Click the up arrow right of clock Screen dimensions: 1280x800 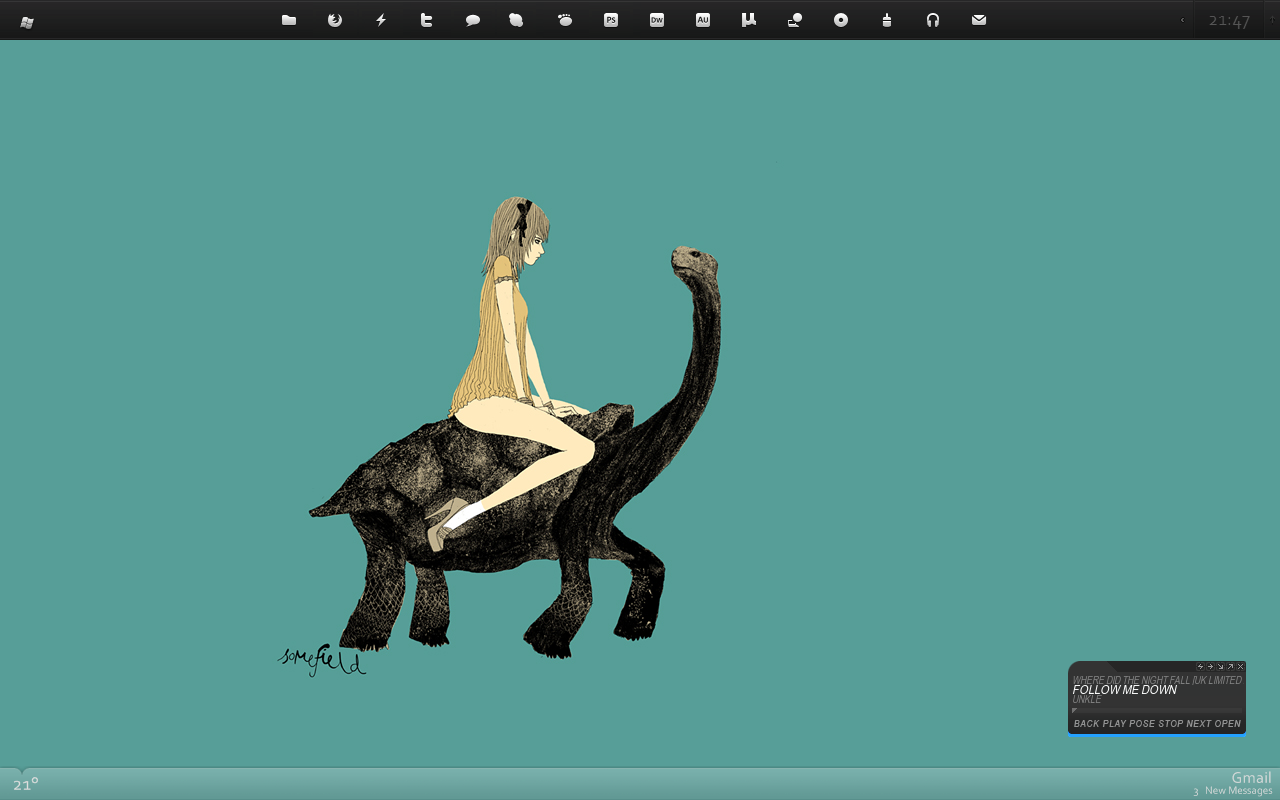tap(1272, 20)
